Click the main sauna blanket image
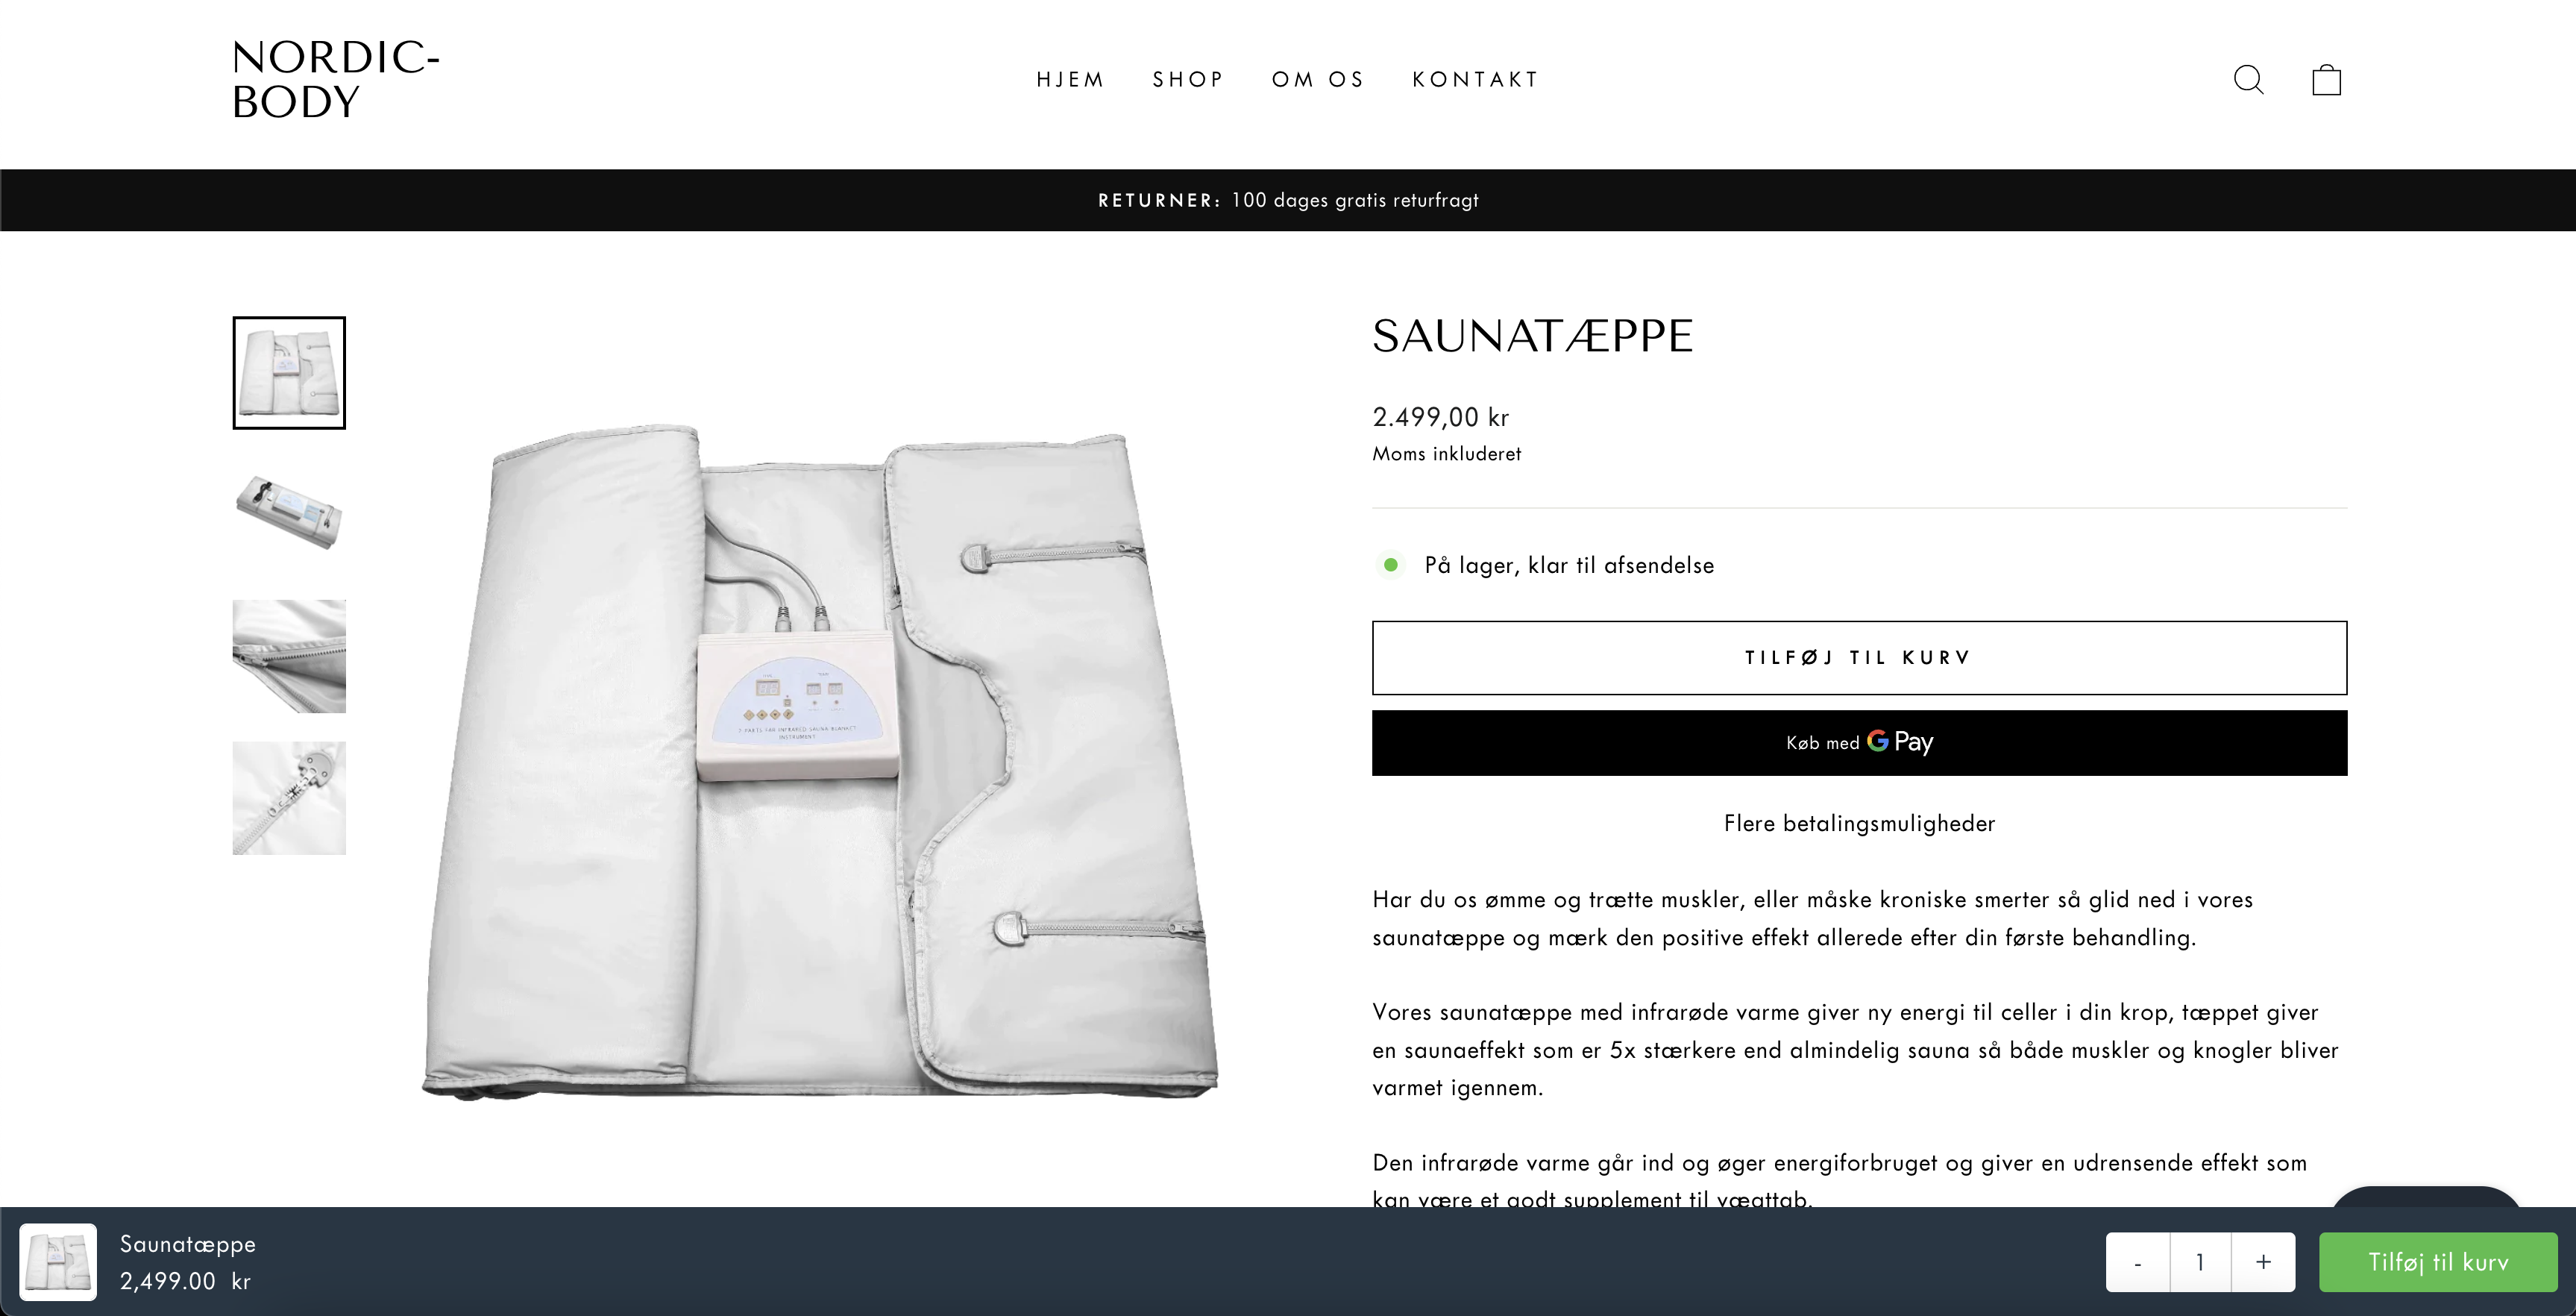 point(820,763)
